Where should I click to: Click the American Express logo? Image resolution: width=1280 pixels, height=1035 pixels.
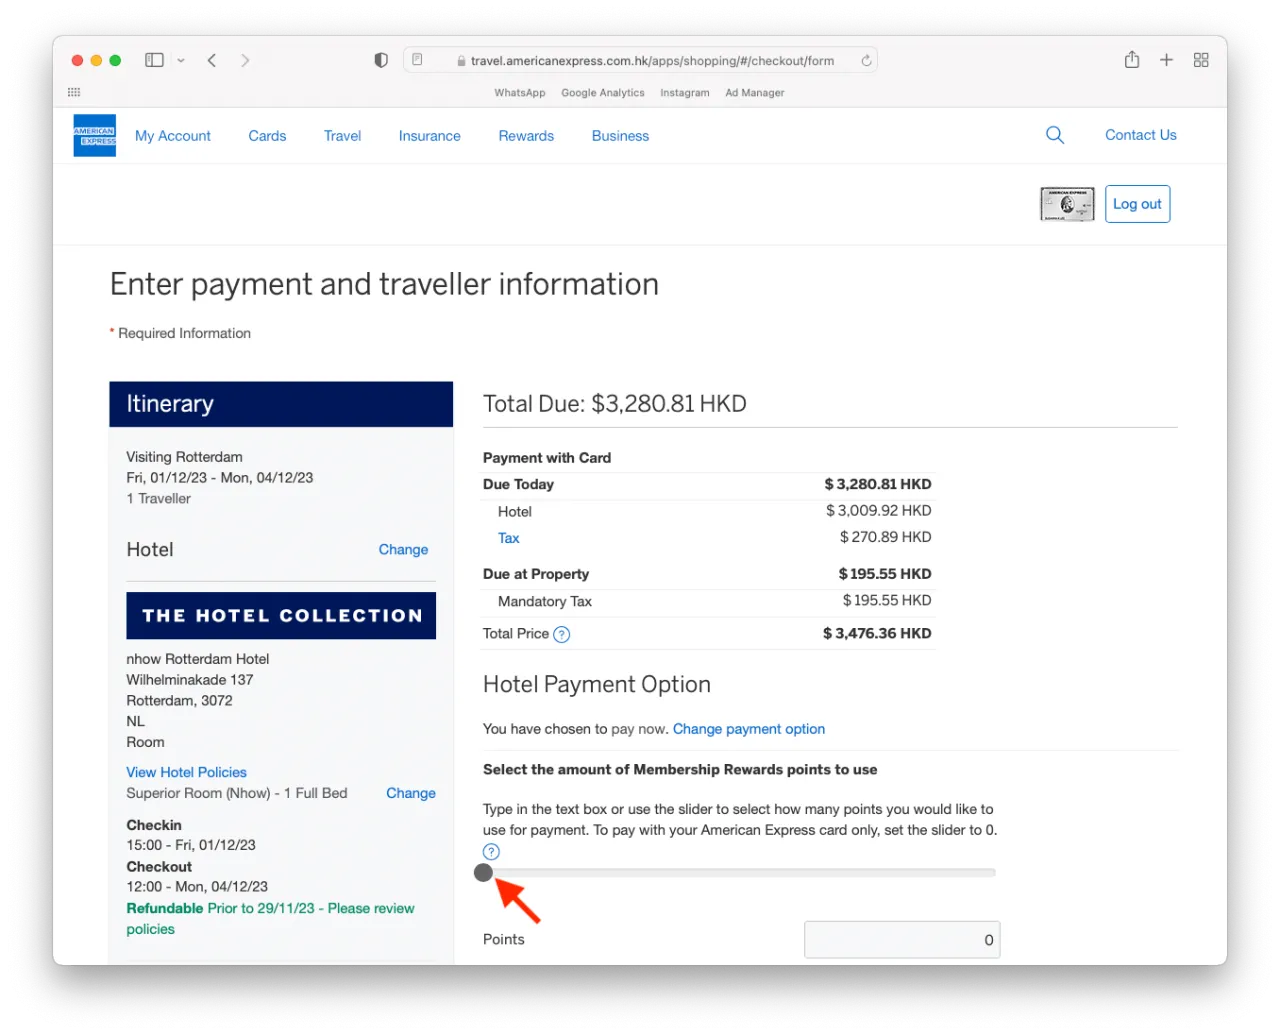94,135
